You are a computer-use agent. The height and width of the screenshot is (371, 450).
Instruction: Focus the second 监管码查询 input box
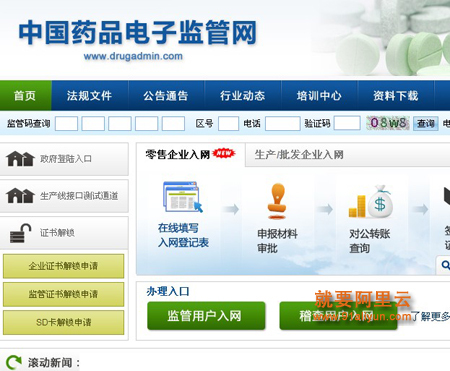[93, 123]
